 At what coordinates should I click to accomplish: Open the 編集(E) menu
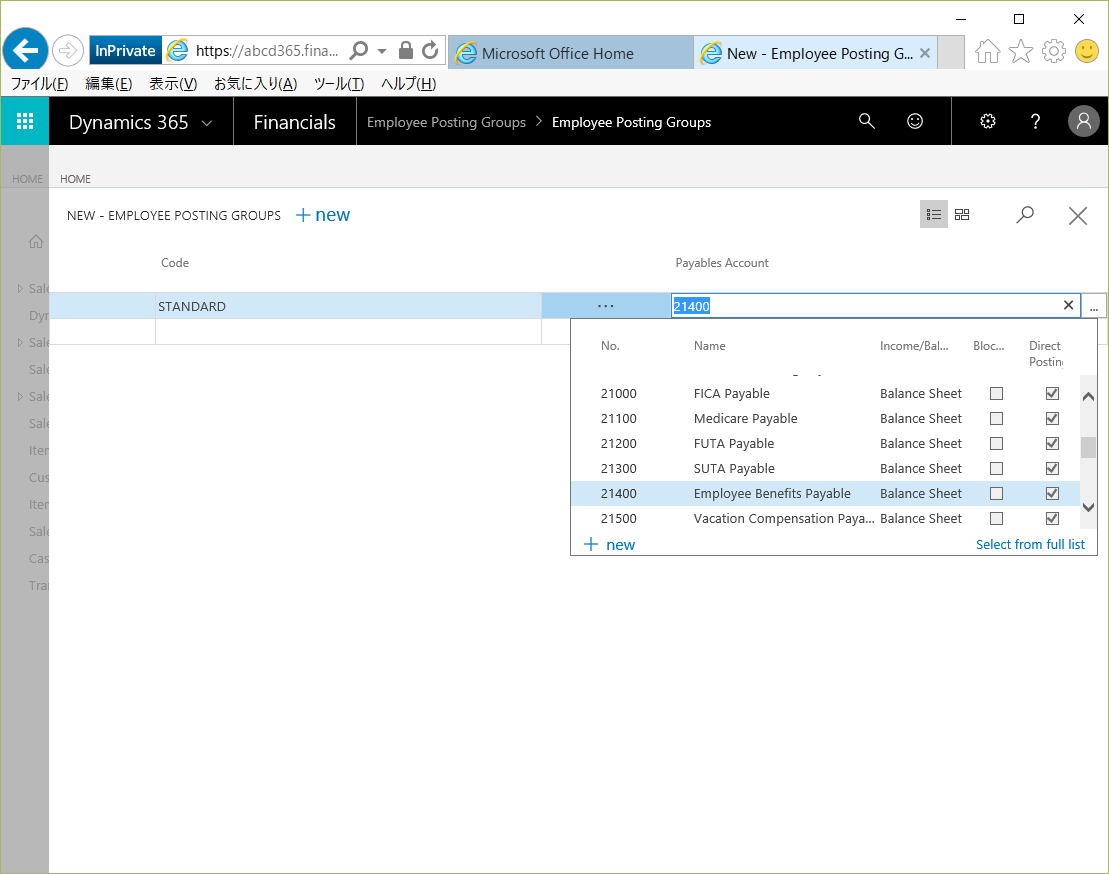tap(108, 84)
